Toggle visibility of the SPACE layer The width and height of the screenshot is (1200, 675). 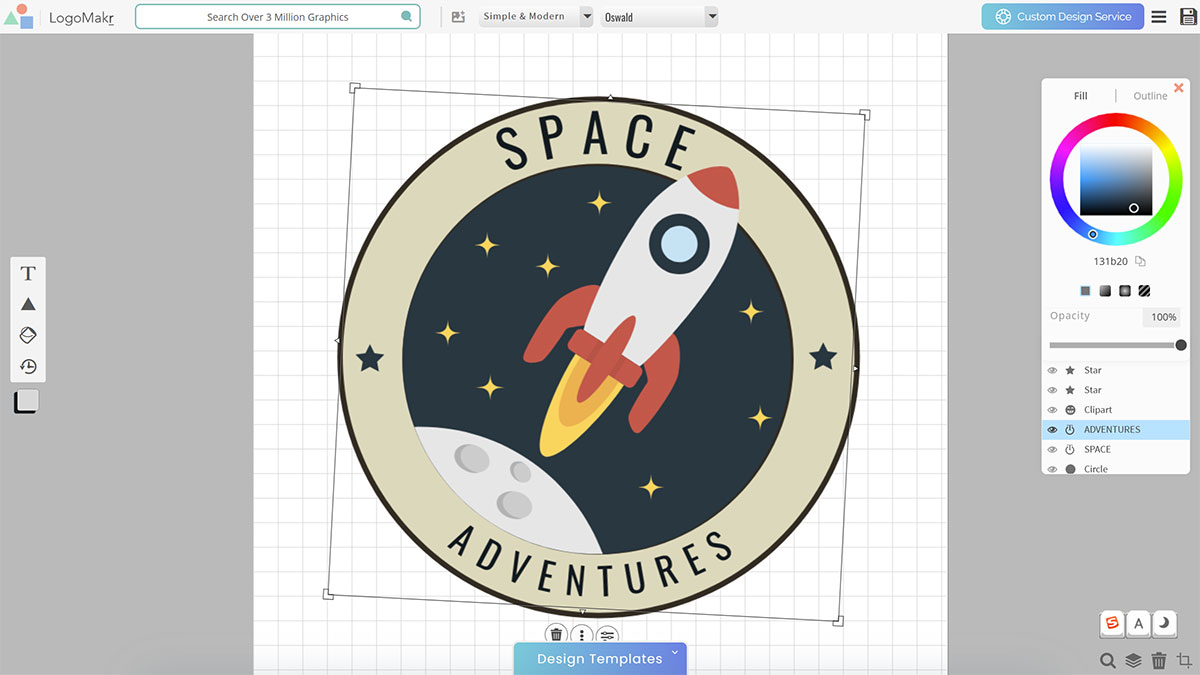(x=1052, y=450)
